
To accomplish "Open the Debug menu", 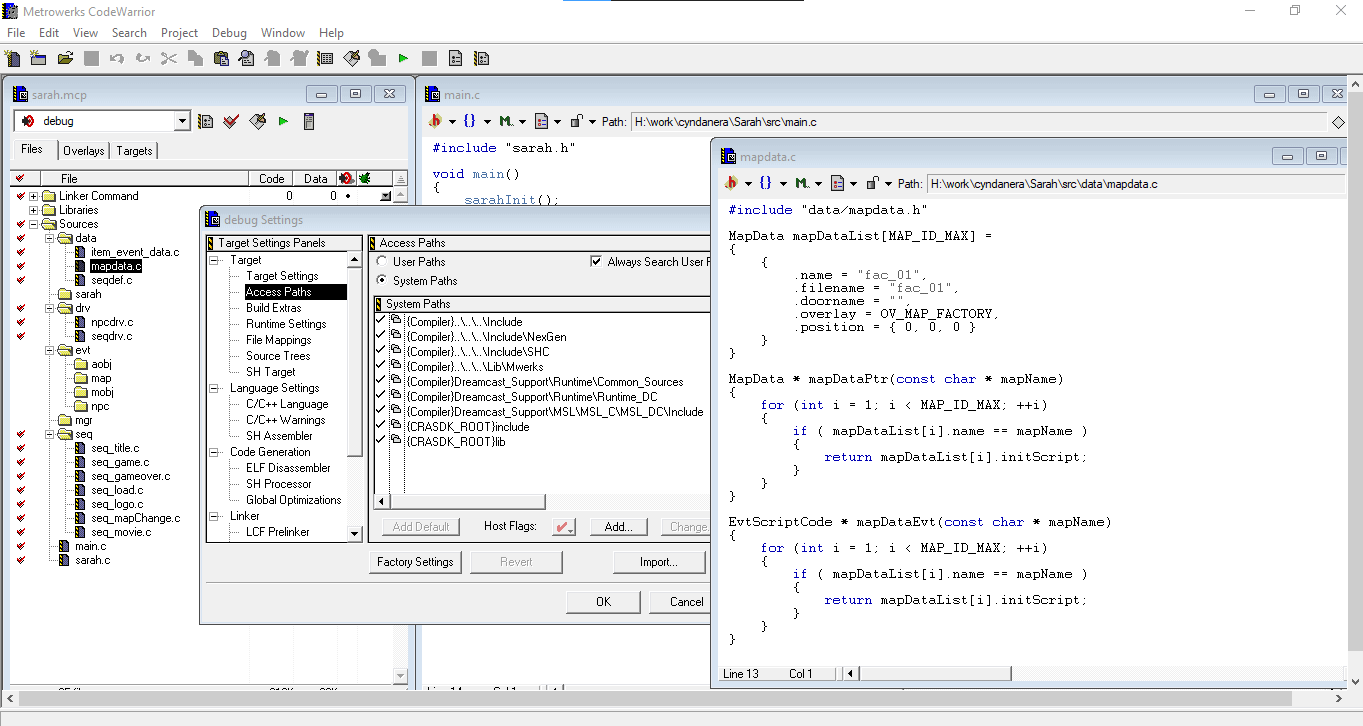I will [x=229, y=33].
